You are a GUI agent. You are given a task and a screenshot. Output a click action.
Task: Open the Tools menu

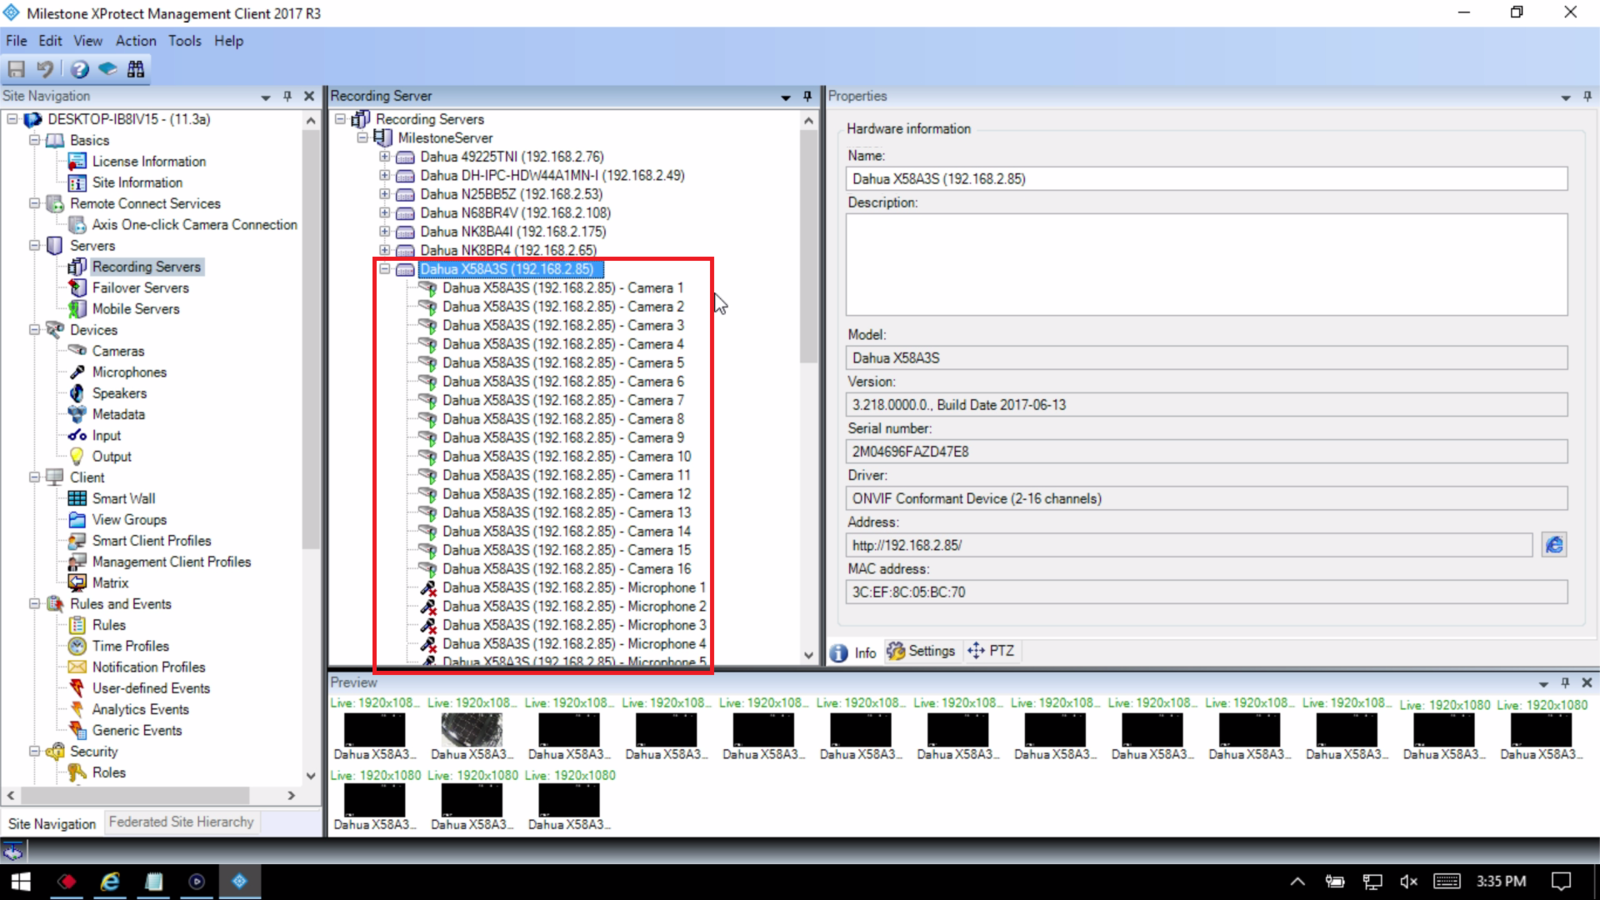coord(184,41)
